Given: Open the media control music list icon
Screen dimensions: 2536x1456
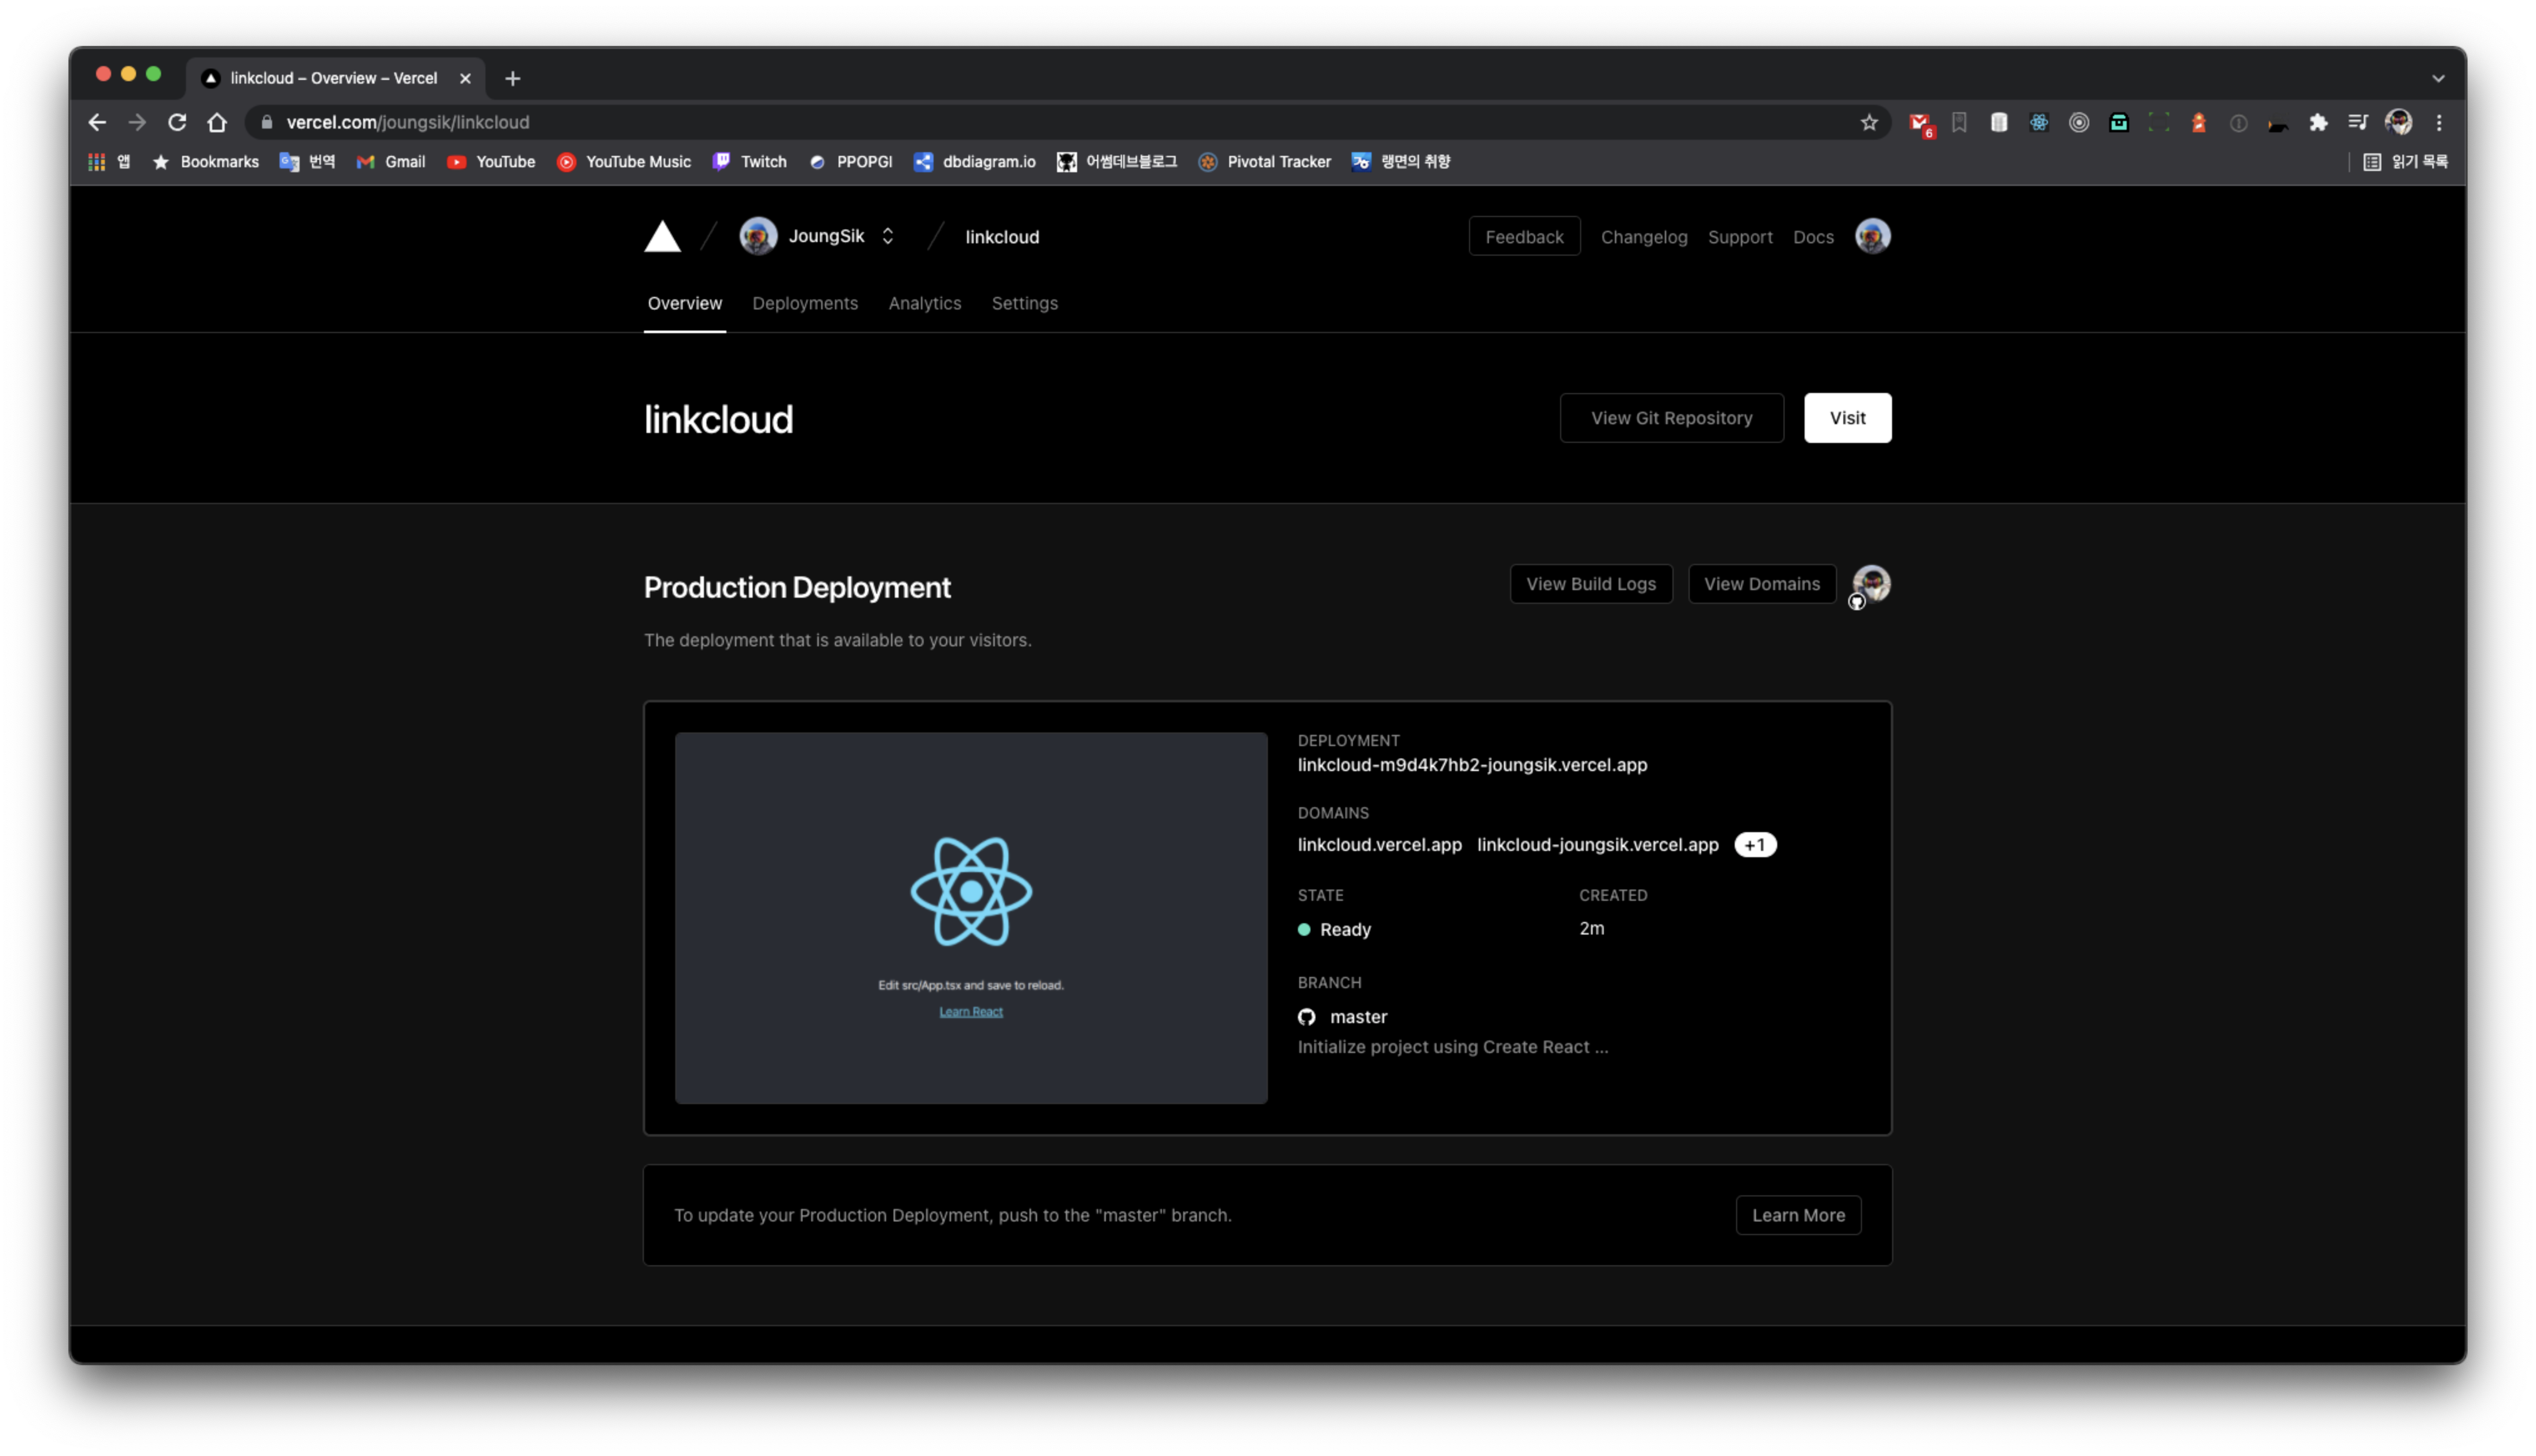Looking at the screenshot, I should (2357, 122).
